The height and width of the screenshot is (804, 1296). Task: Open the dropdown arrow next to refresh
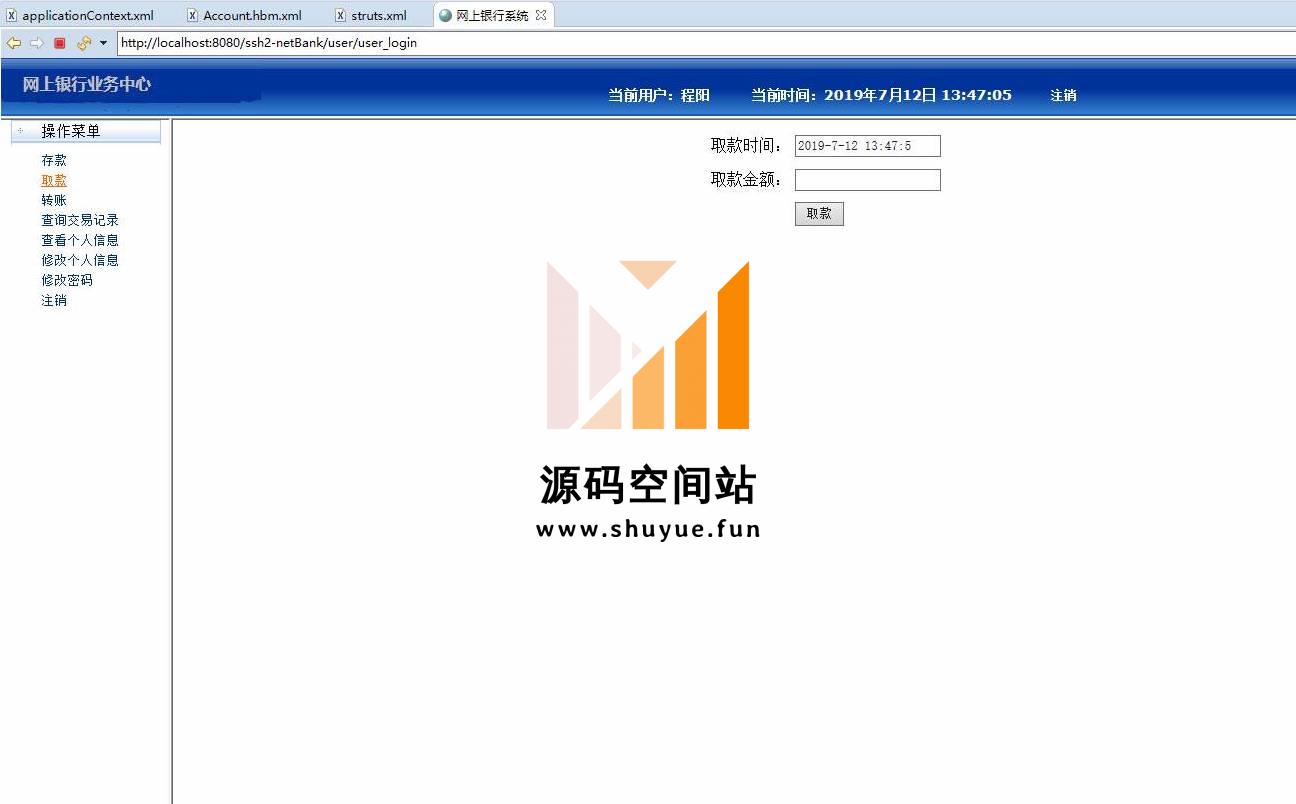(103, 43)
